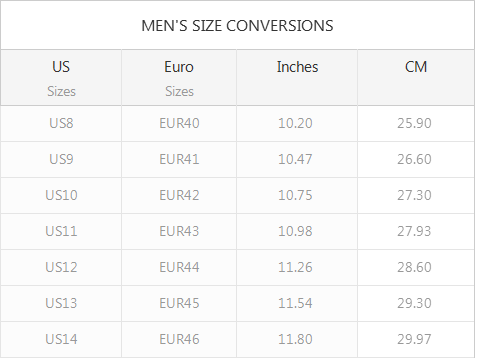This screenshot has width=477, height=360.
Task: Click the MEN'S SIZE CONVERSIONS title
Action: tap(237, 26)
